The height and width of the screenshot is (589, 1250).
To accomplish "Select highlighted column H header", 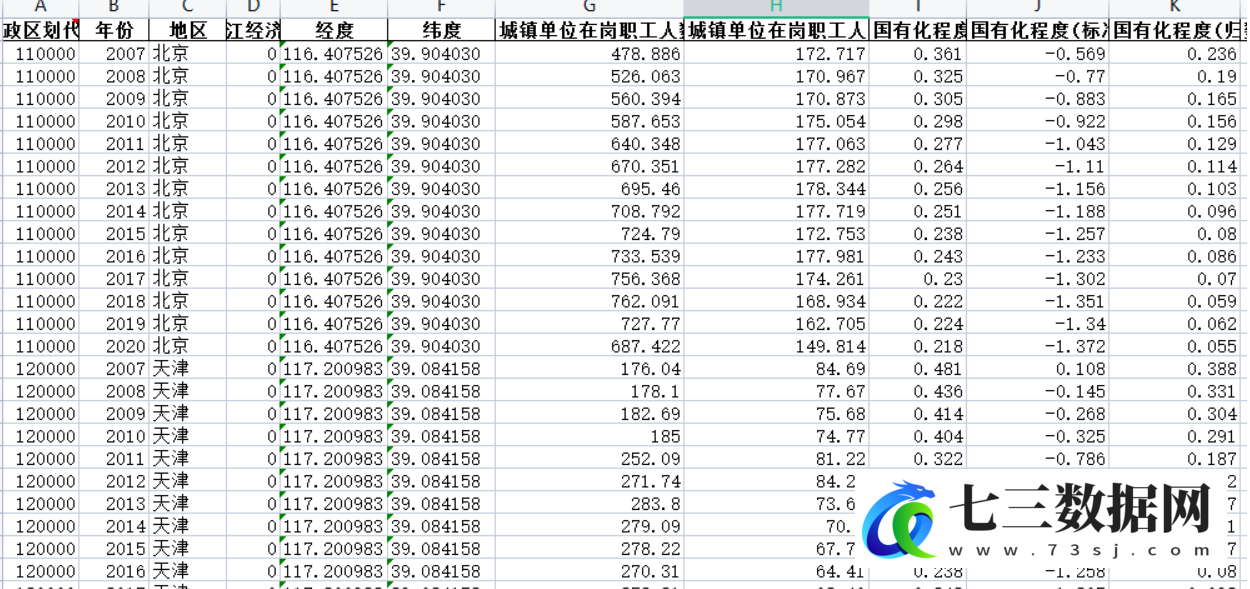I will pos(776,8).
